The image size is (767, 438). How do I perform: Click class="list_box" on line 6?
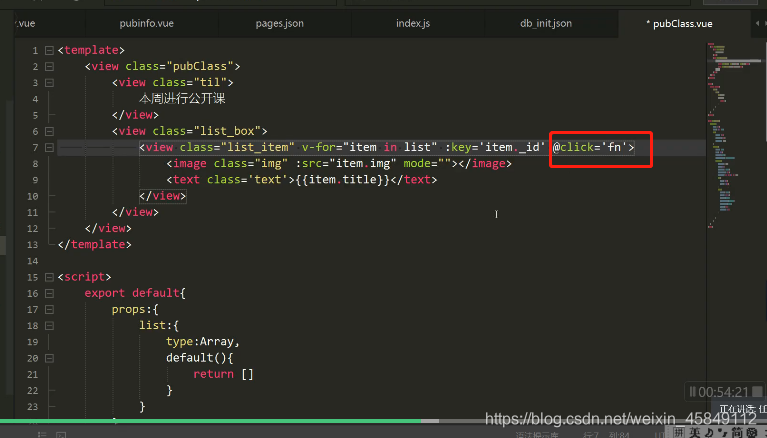[207, 131]
